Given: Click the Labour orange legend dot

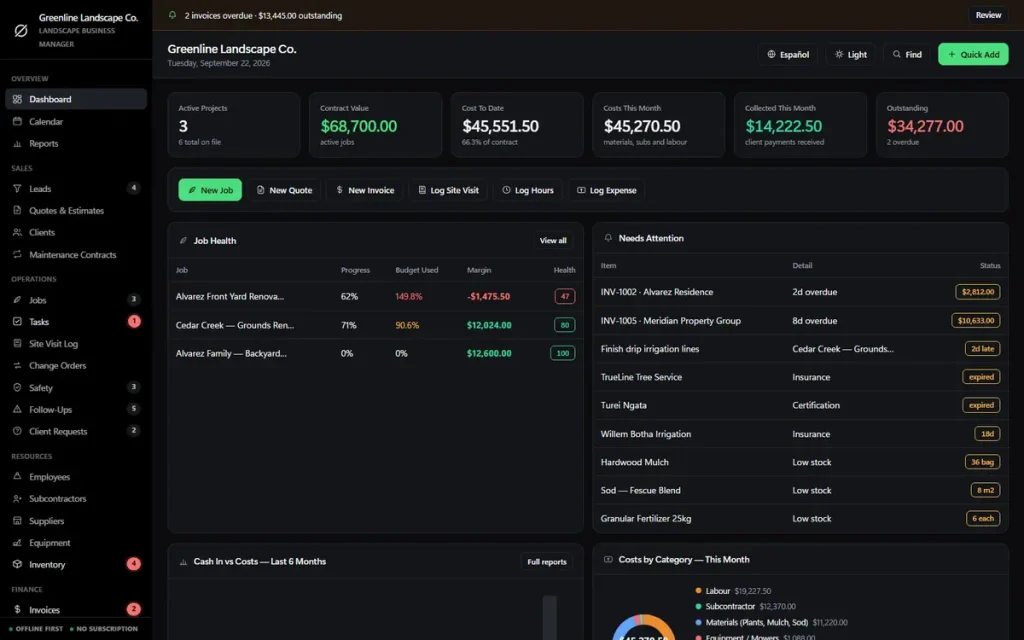Looking at the screenshot, I should (x=698, y=590).
